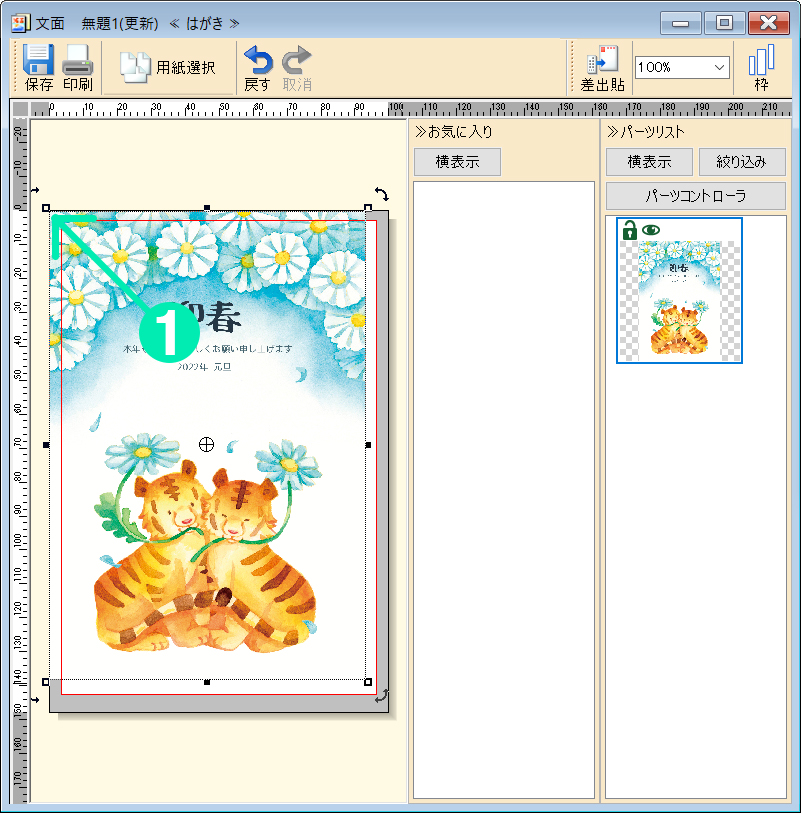Image resolution: width=801 pixels, height=813 pixels.
Task: Open the パーツコントローラ button
Action: coord(695,195)
